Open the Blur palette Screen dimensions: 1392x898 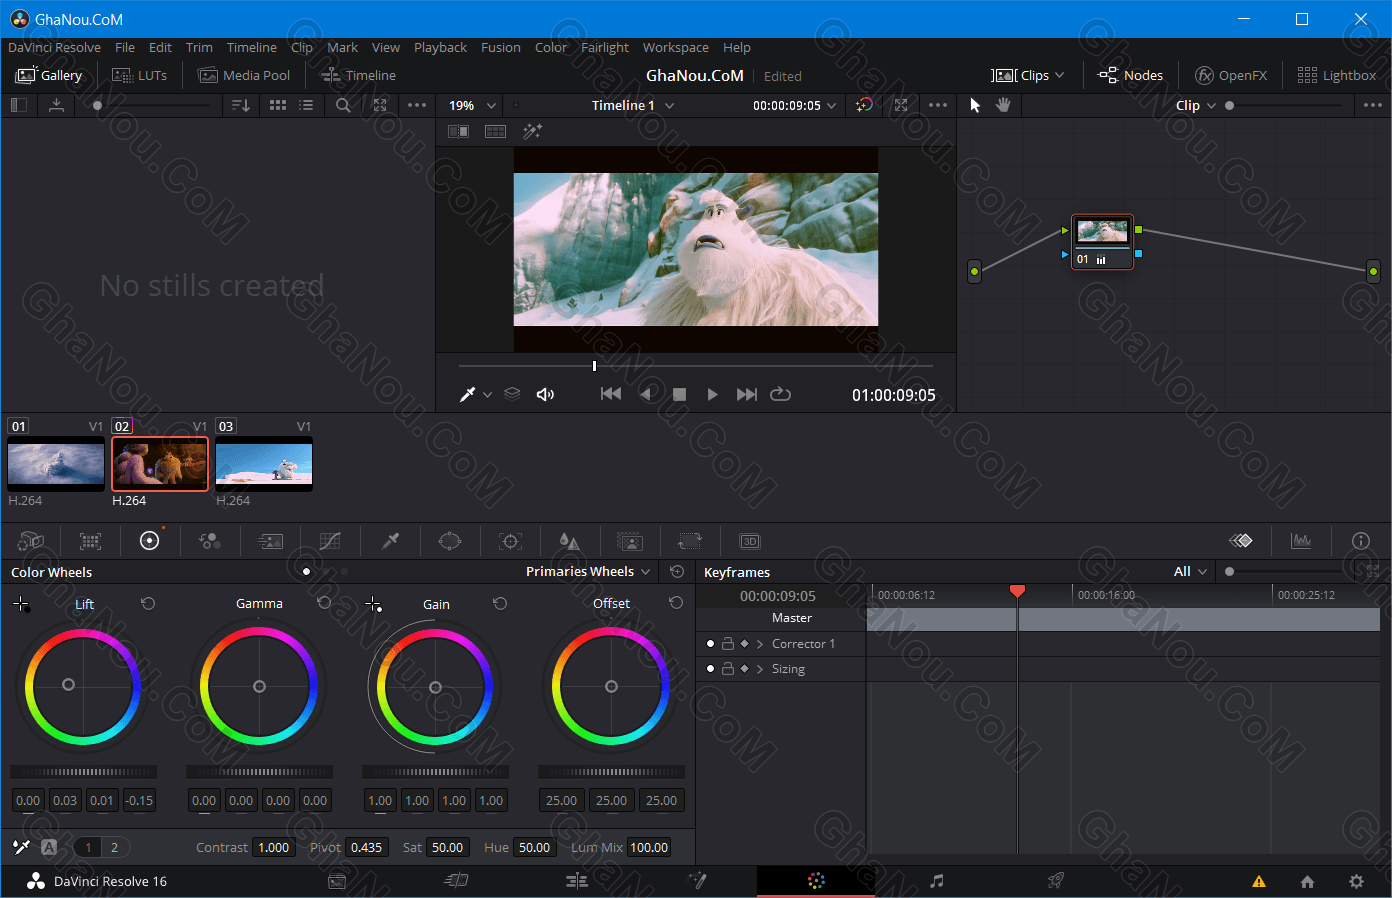click(x=569, y=541)
